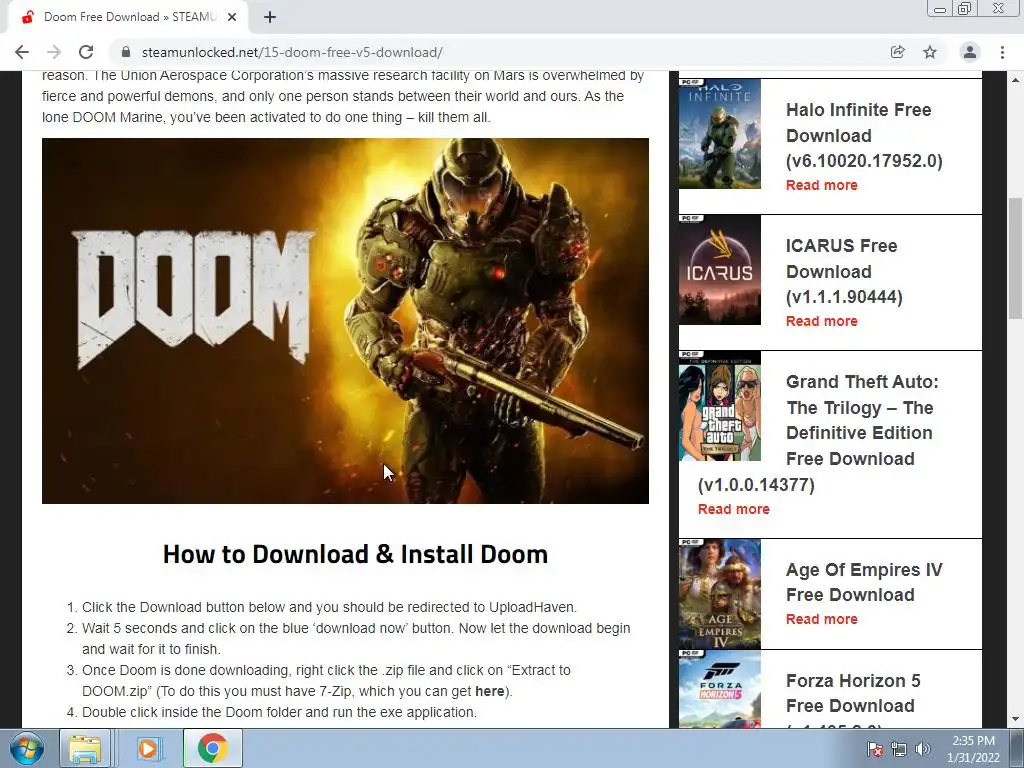This screenshot has width=1024, height=768.
Task: Click the page scrollbar down arrow
Action: [1016, 720]
